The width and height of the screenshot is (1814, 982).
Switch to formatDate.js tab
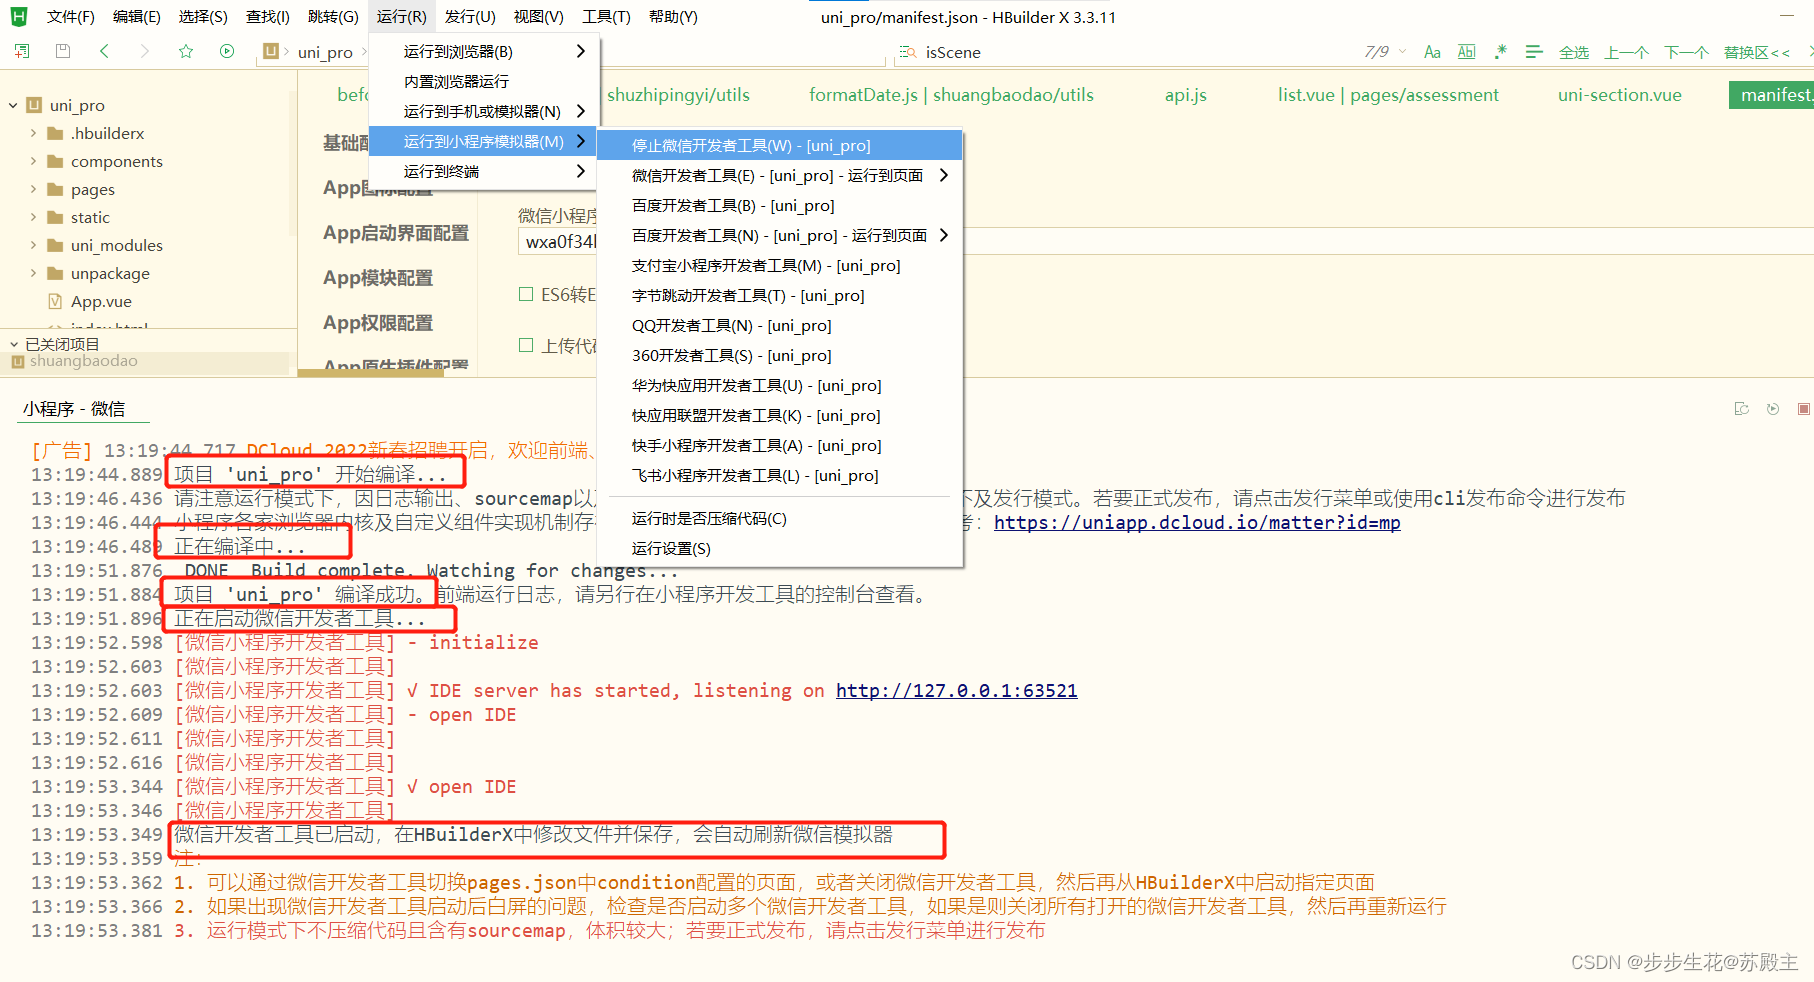point(951,95)
